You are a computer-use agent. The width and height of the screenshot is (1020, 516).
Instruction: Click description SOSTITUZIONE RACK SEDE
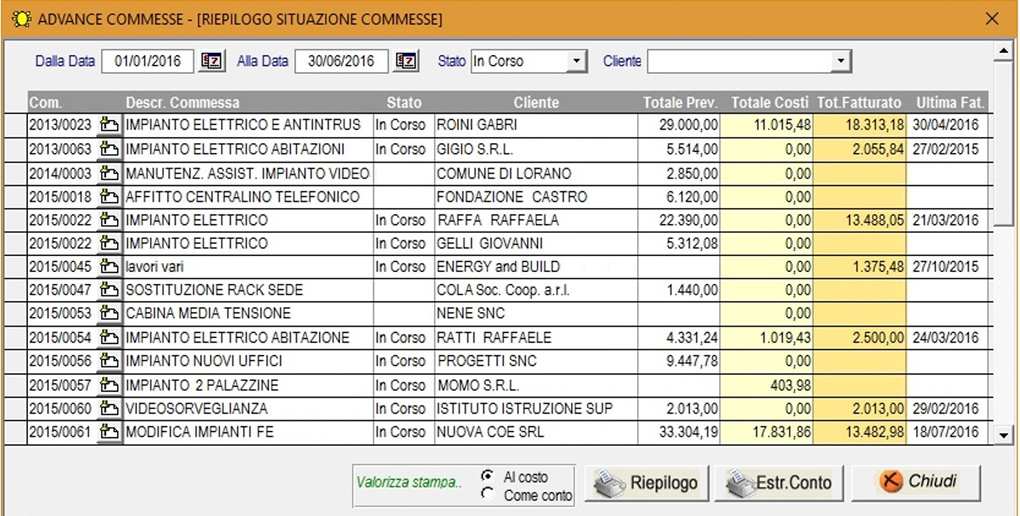(248, 290)
